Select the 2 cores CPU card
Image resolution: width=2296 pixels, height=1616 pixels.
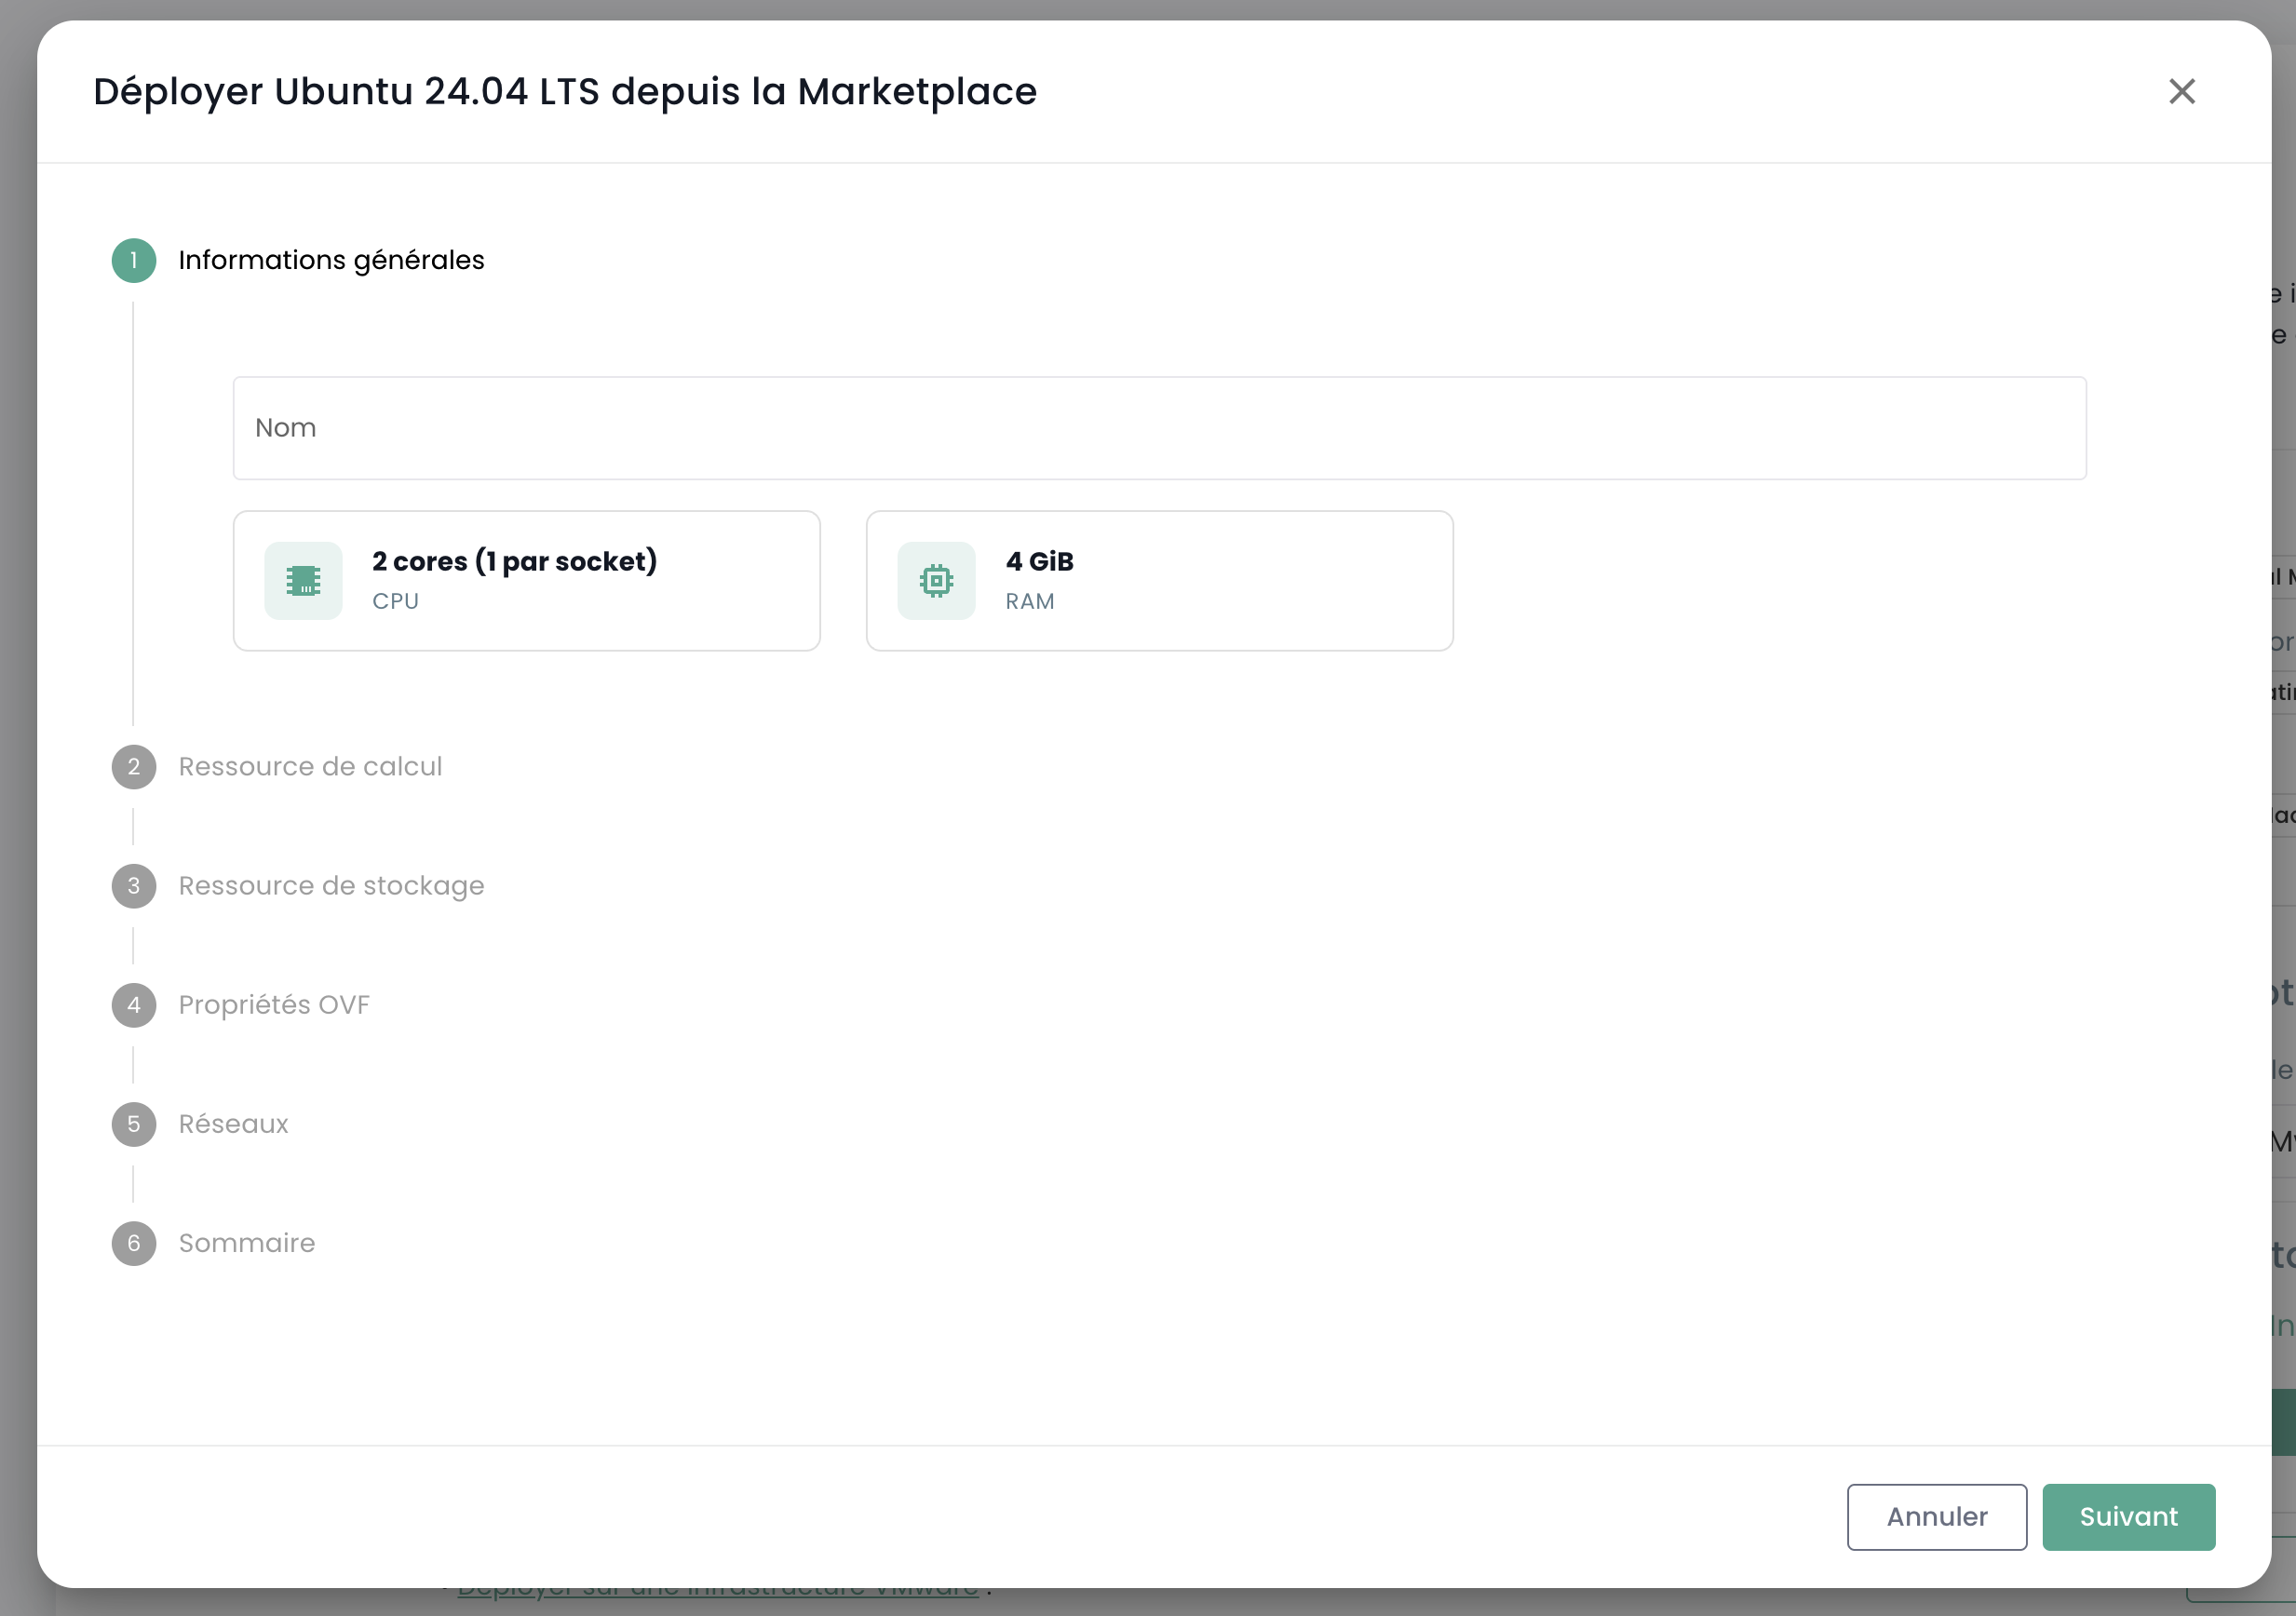(527, 581)
